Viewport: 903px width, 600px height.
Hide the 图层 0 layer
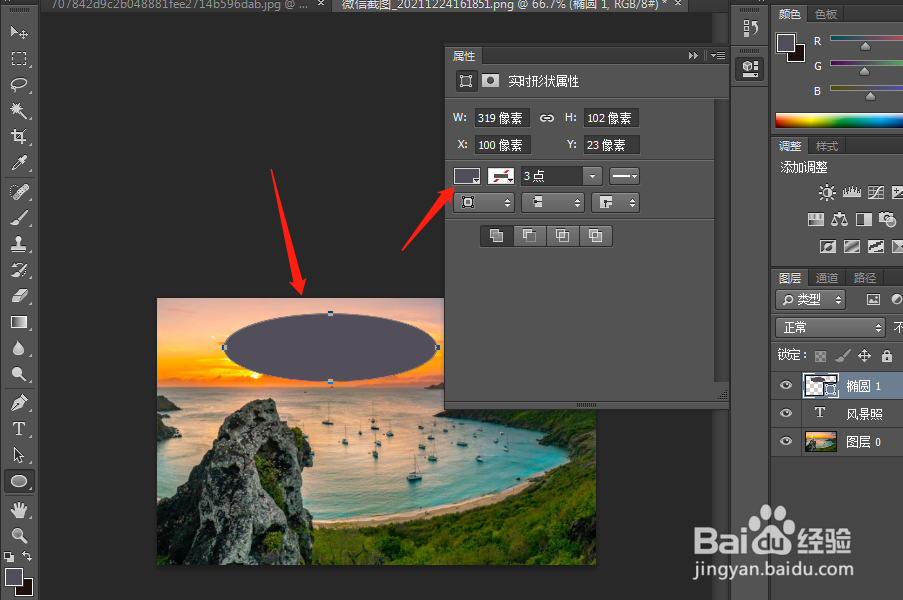pos(786,441)
